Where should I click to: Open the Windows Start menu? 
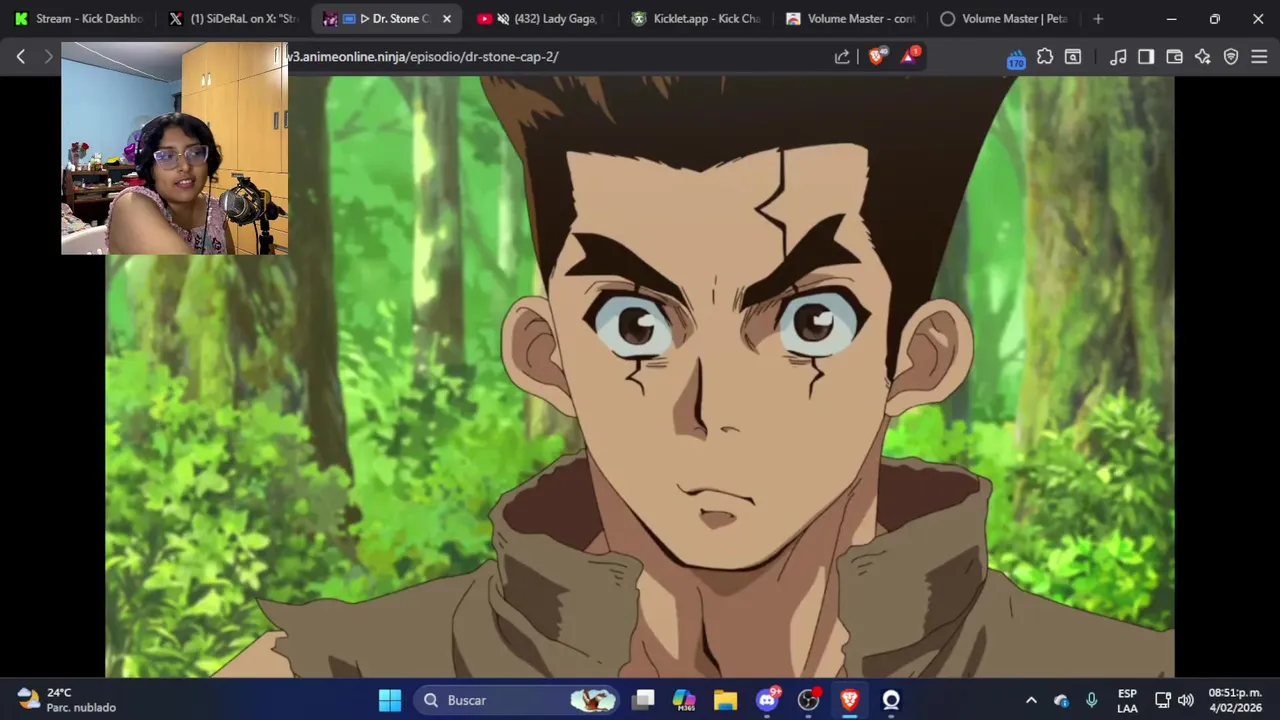point(390,700)
